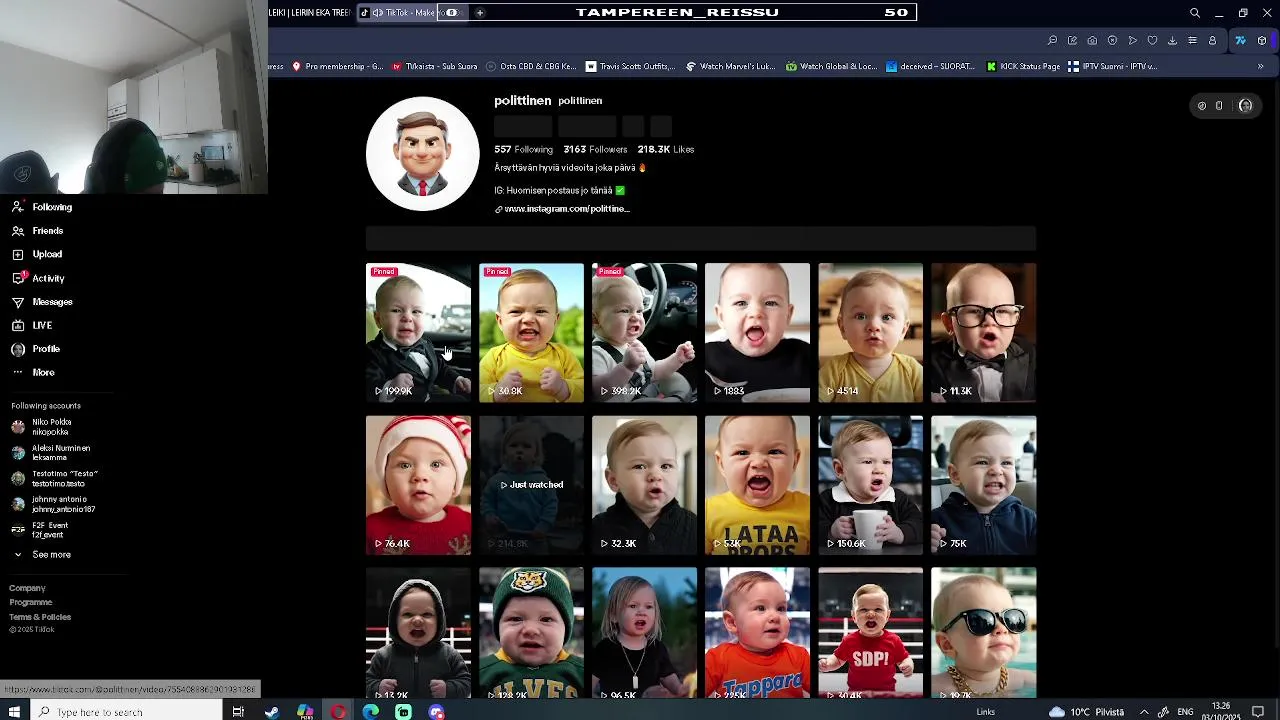Open the browser account profile icon

tap(1212, 41)
